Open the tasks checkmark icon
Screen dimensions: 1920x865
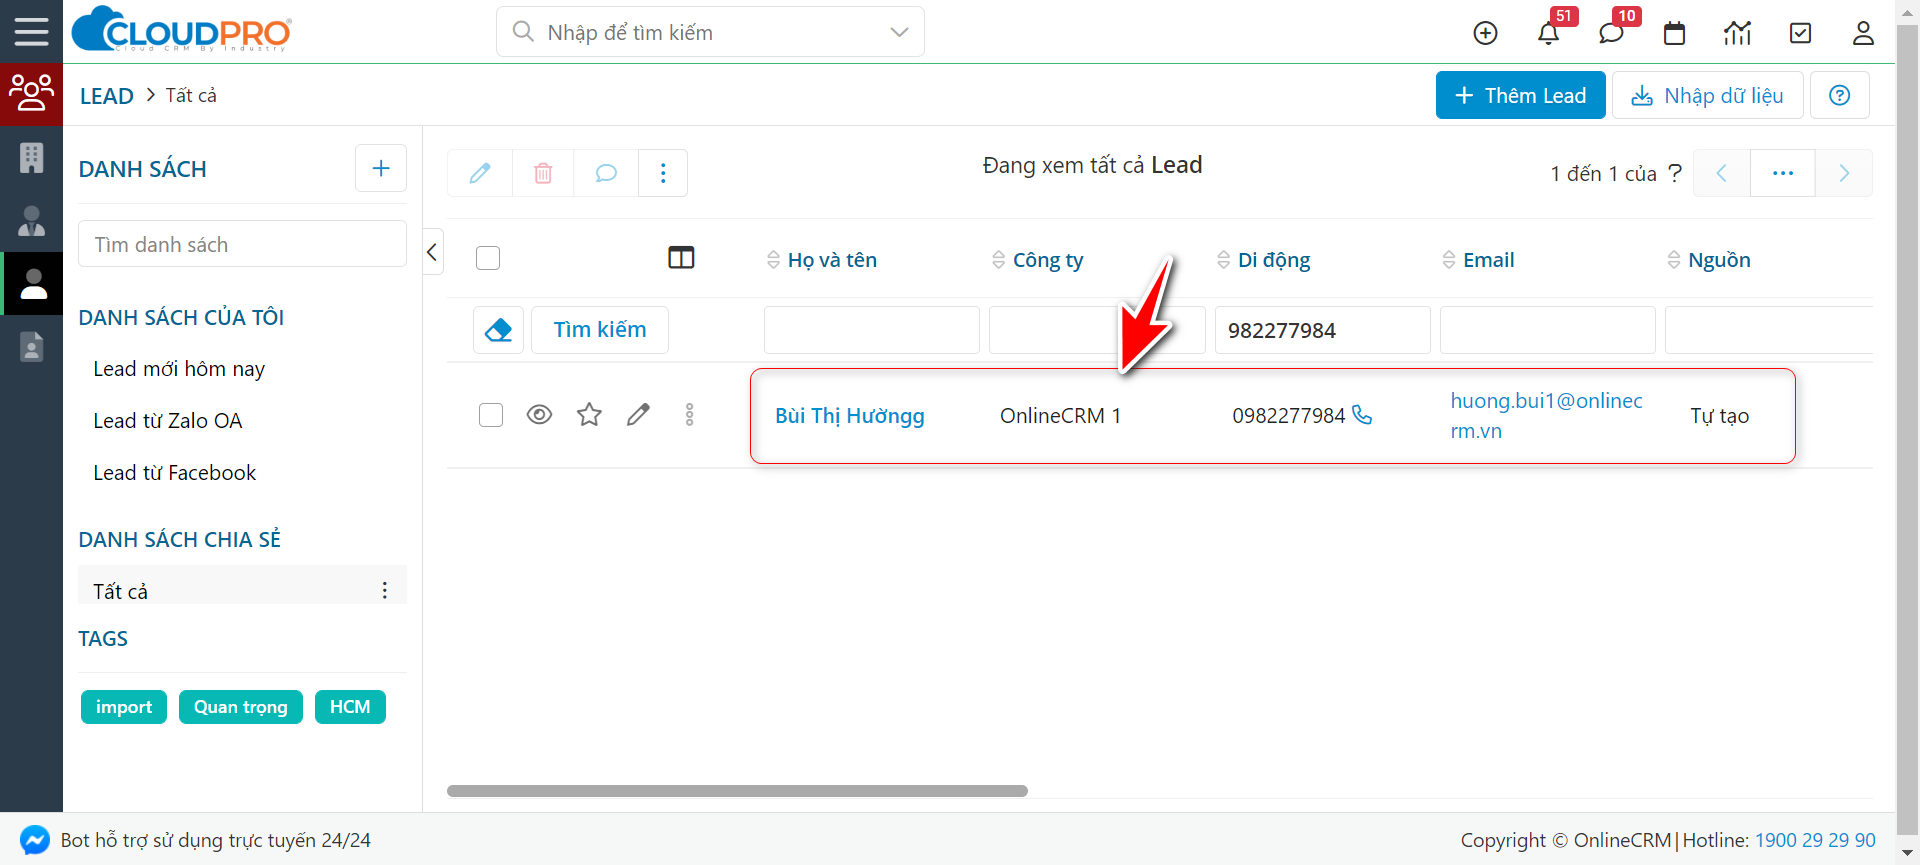pos(1800,33)
